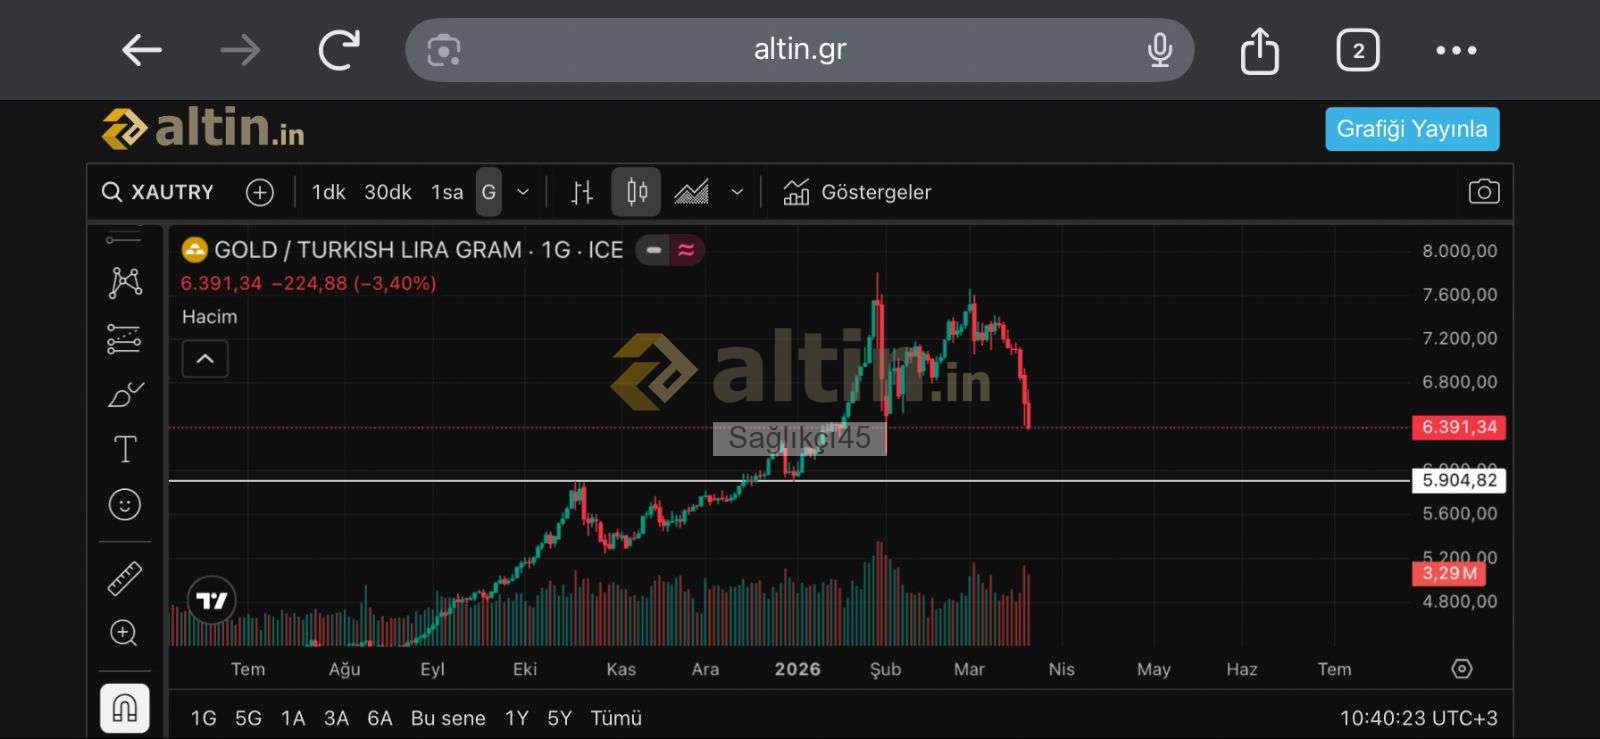The width and height of the screenshot is (1600, 739).
Task: Select the pattern drawing tool
Action: [125, 283]
